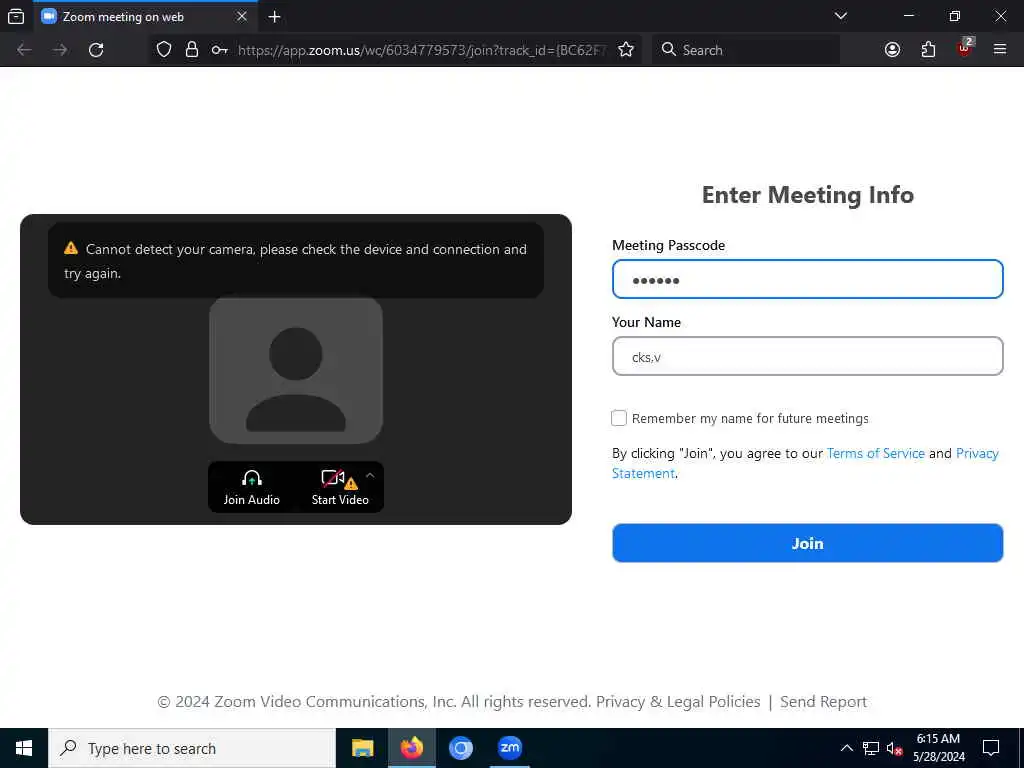Click the Zoom app taskbar icon

pos(509,748)
